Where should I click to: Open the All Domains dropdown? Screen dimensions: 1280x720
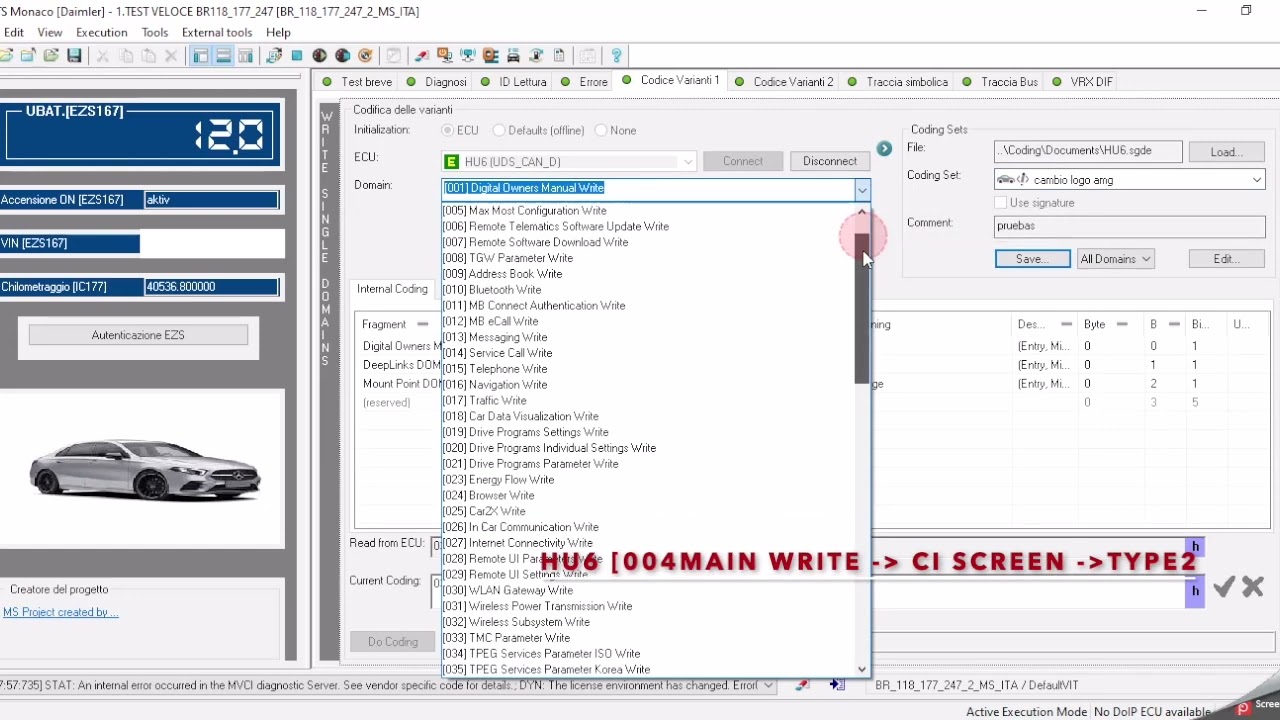coord(1116,259)
